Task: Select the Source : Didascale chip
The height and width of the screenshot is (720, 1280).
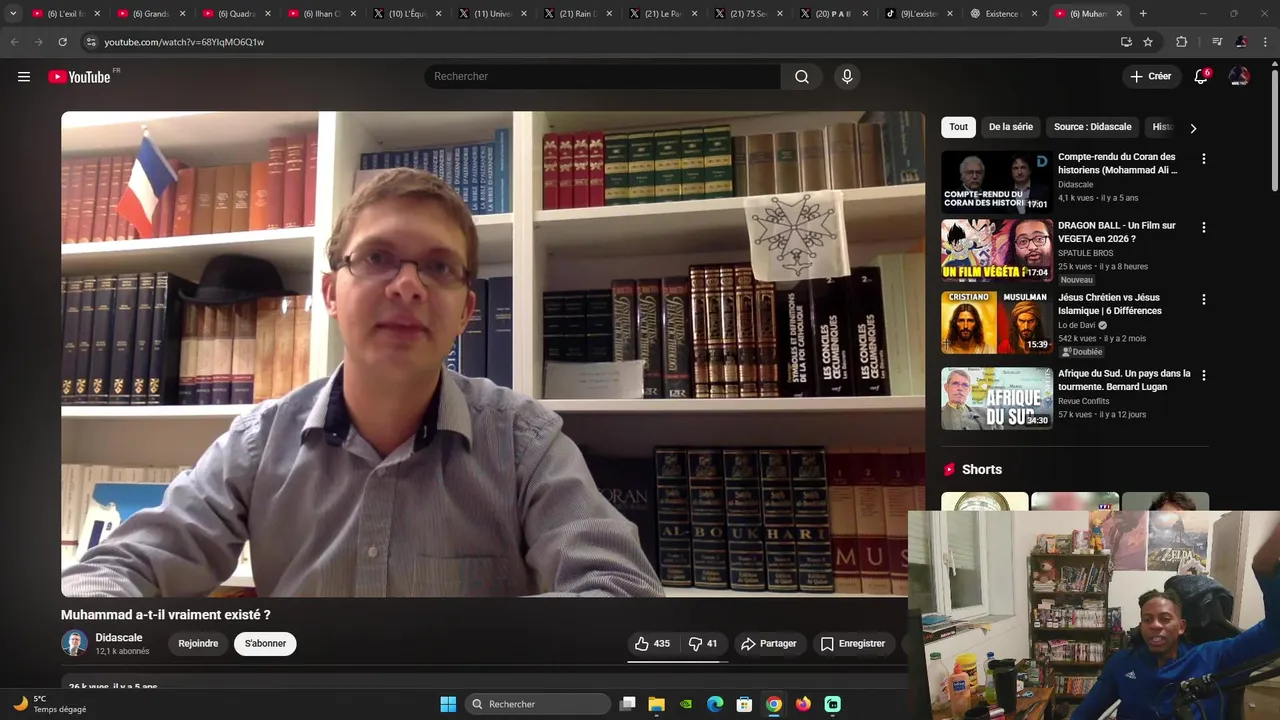Action: 1092,127
